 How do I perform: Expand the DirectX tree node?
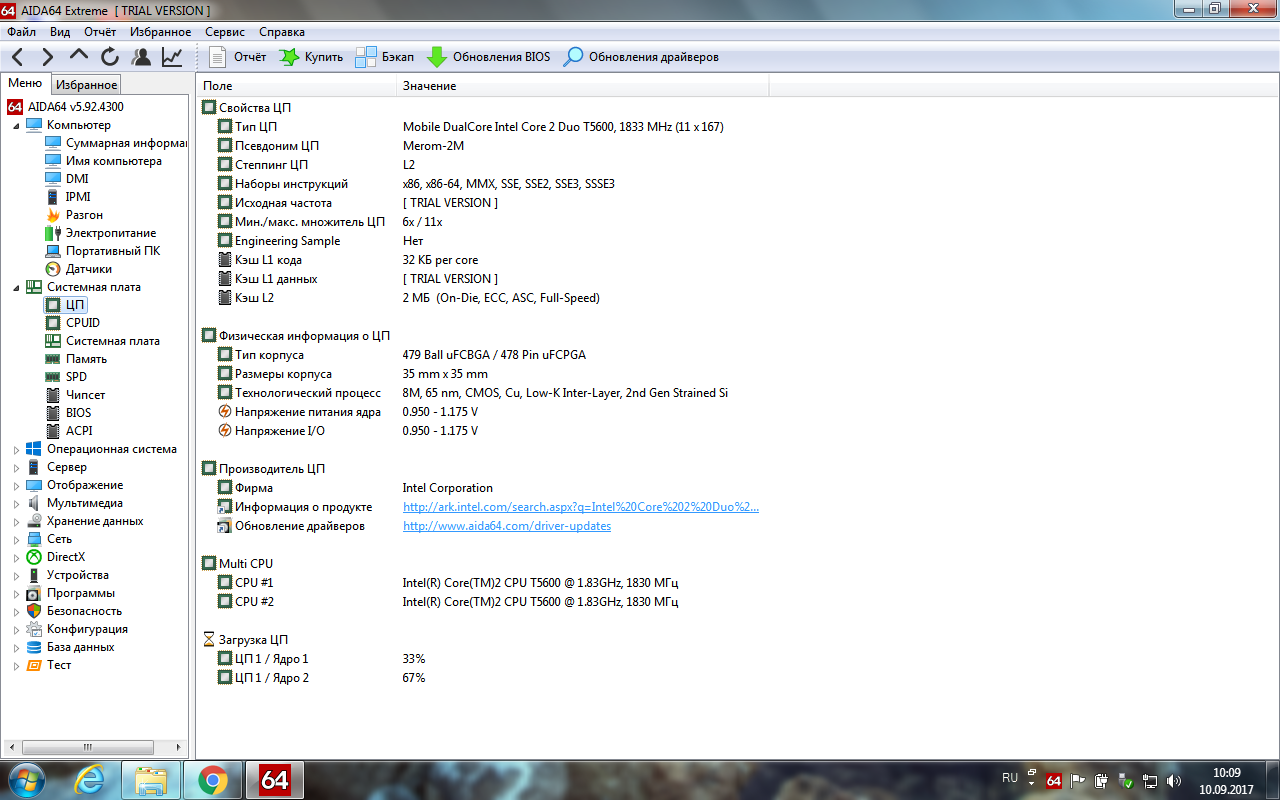(x=16, y=557)
